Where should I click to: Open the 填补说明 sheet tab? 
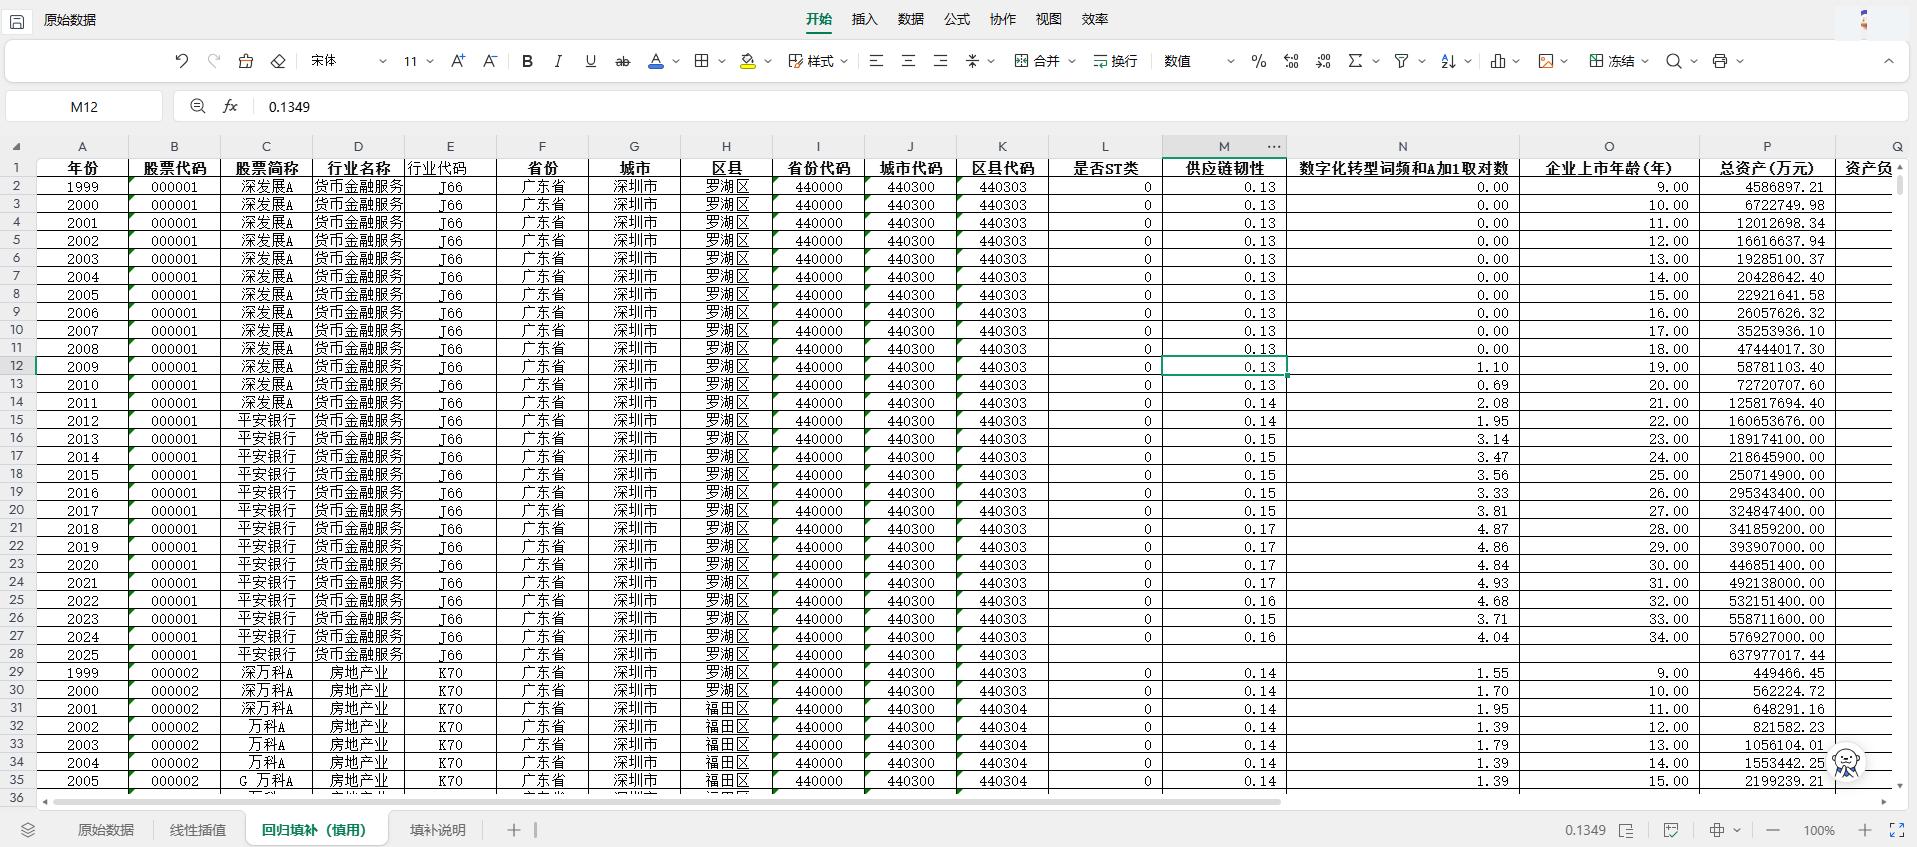(438, 830)
